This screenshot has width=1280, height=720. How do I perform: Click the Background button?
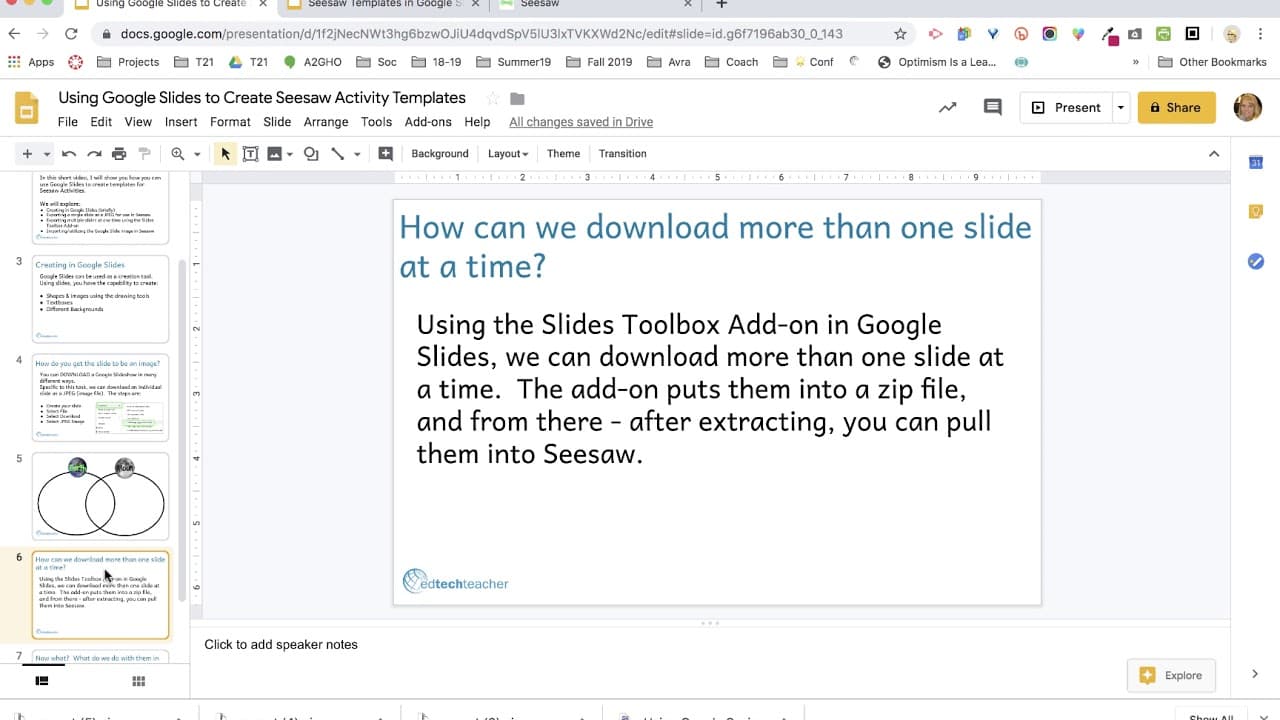tap(440, 154)
